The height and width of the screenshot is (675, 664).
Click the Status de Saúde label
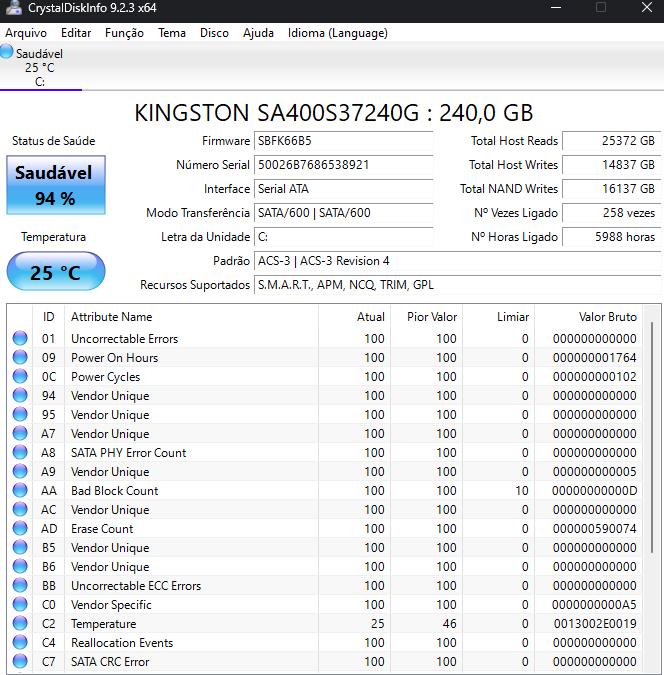pyautogui.click(x=53, y=141)
